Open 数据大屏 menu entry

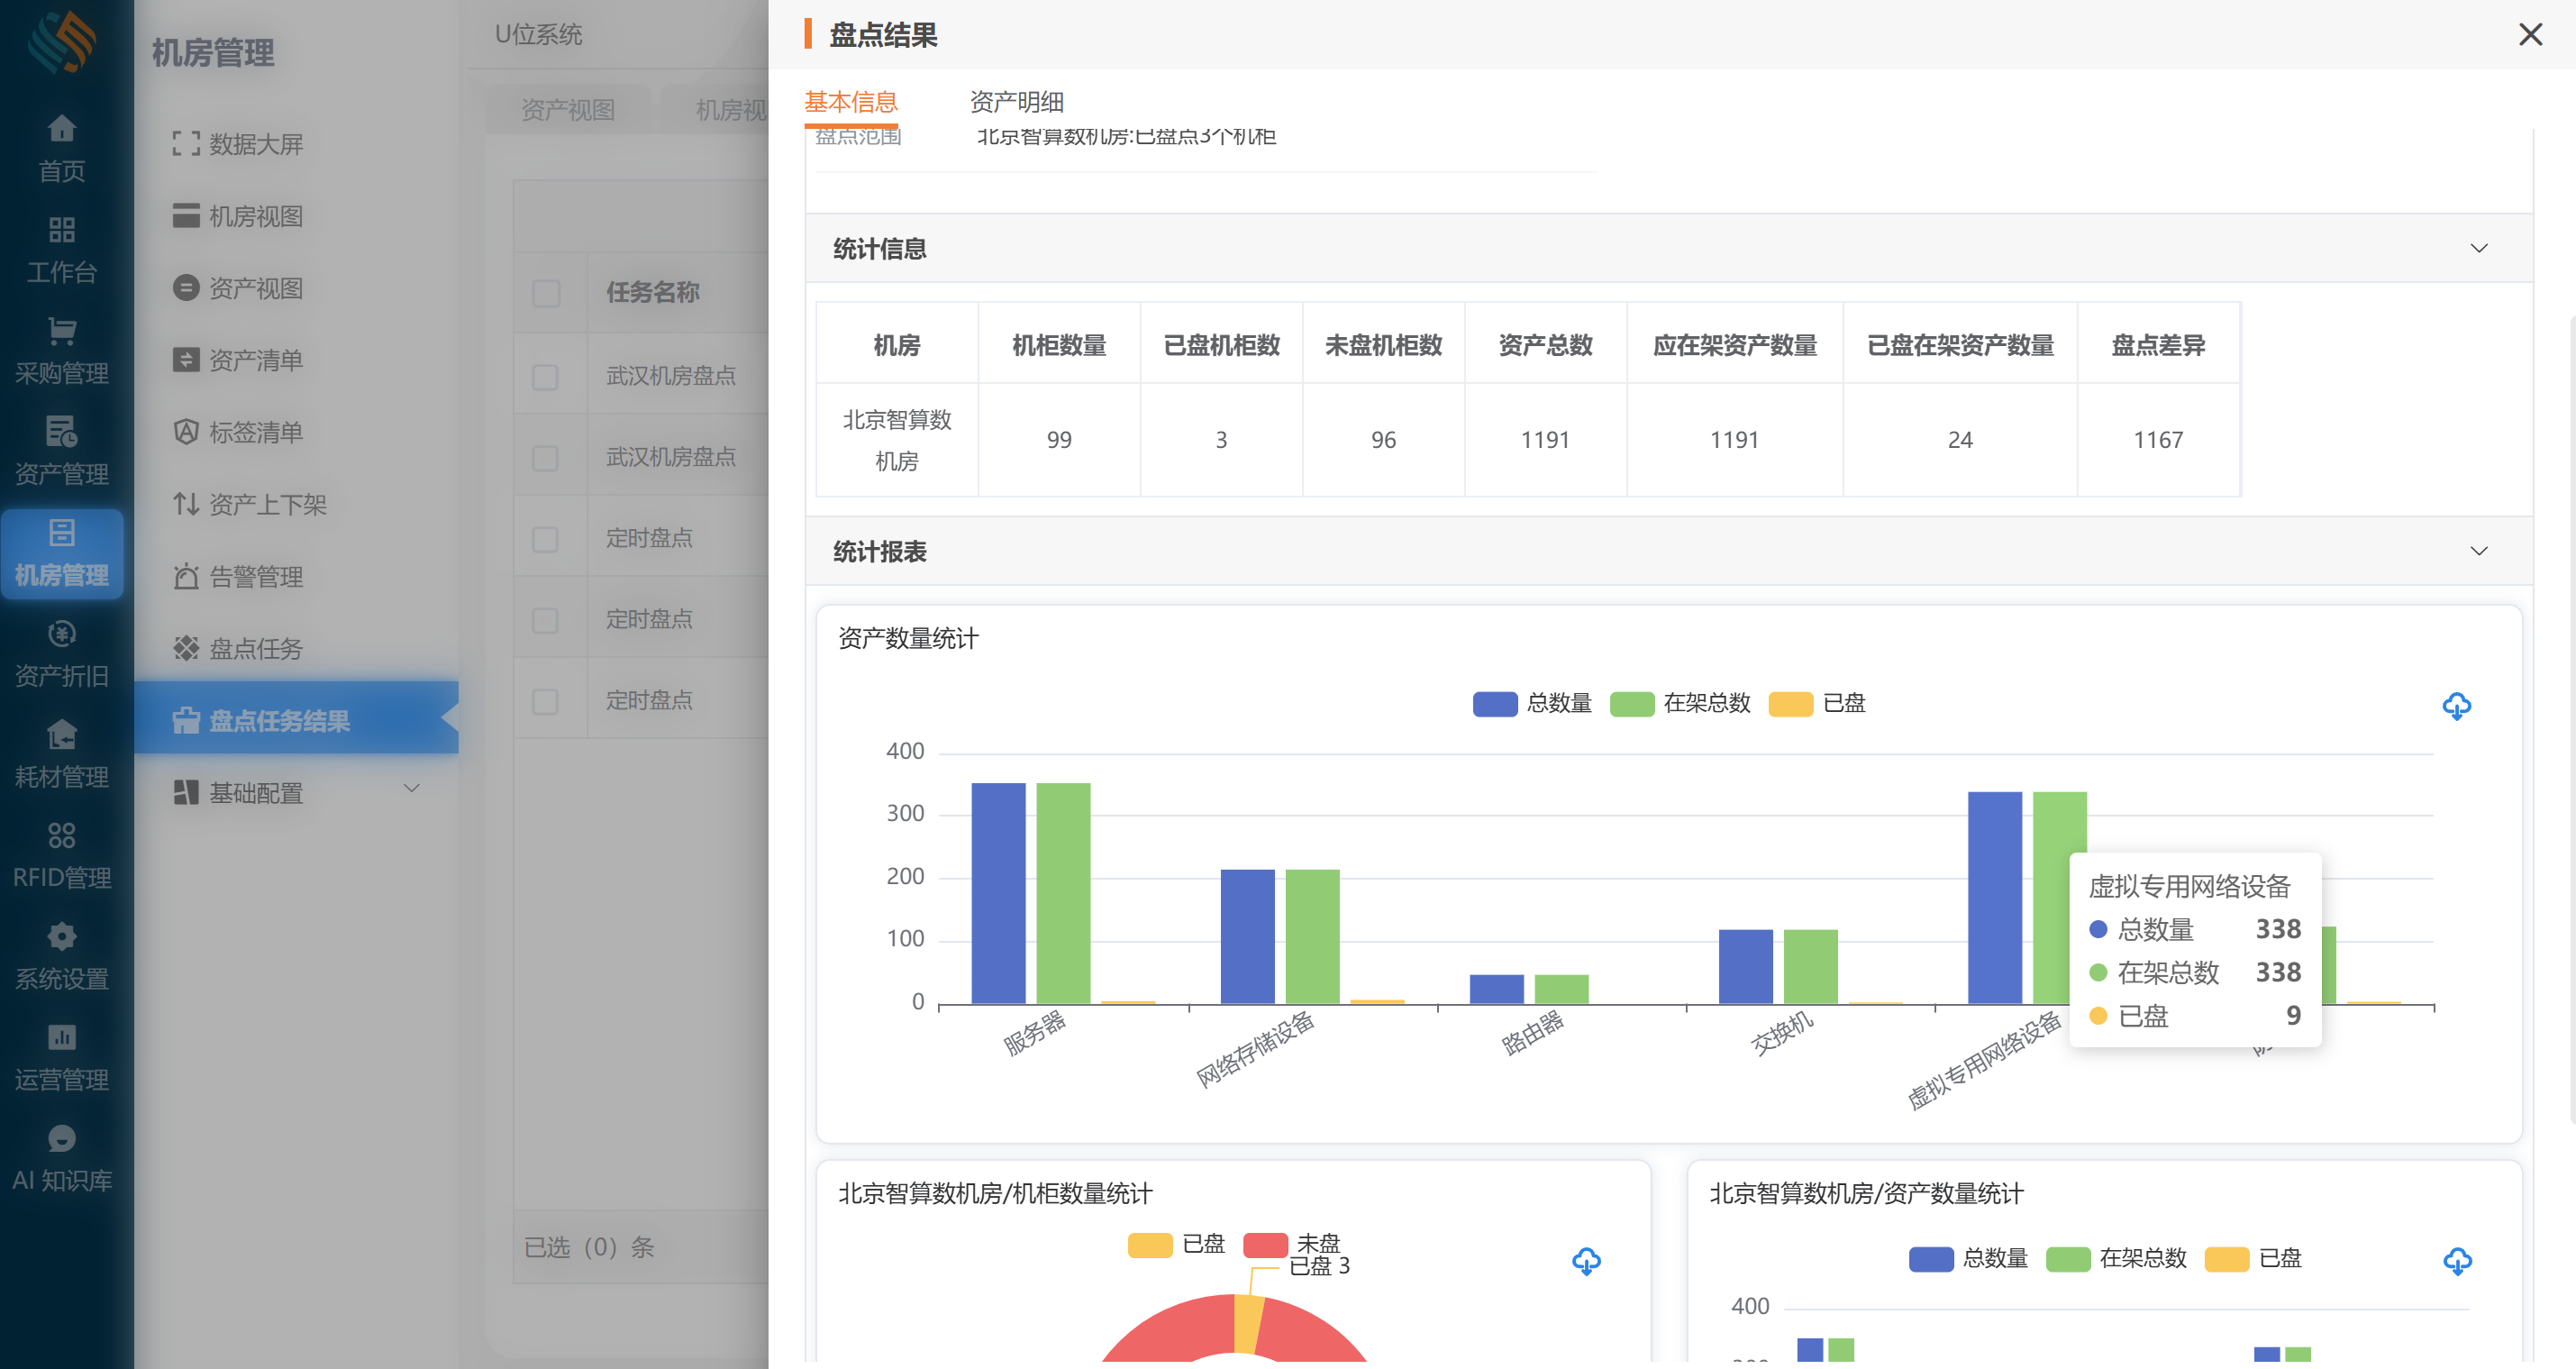click(x=255, y=144)
